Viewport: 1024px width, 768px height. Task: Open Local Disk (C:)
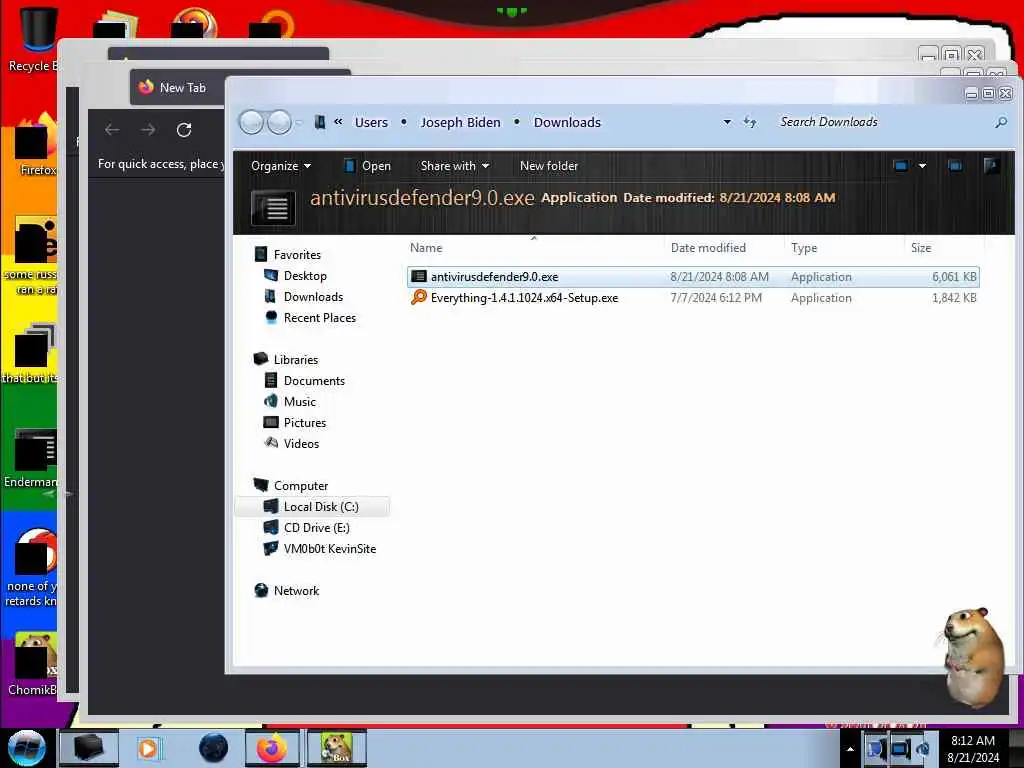tap(321, 507)
